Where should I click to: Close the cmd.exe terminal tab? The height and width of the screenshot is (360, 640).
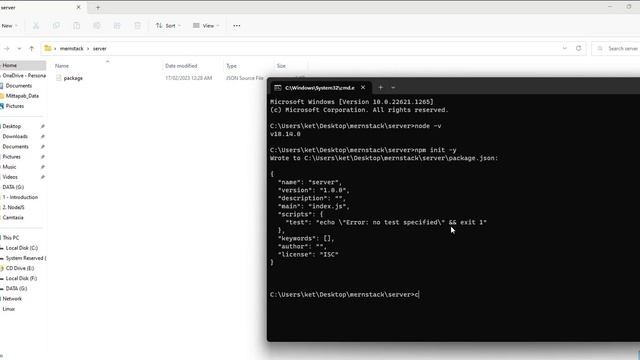pos(363,87)
